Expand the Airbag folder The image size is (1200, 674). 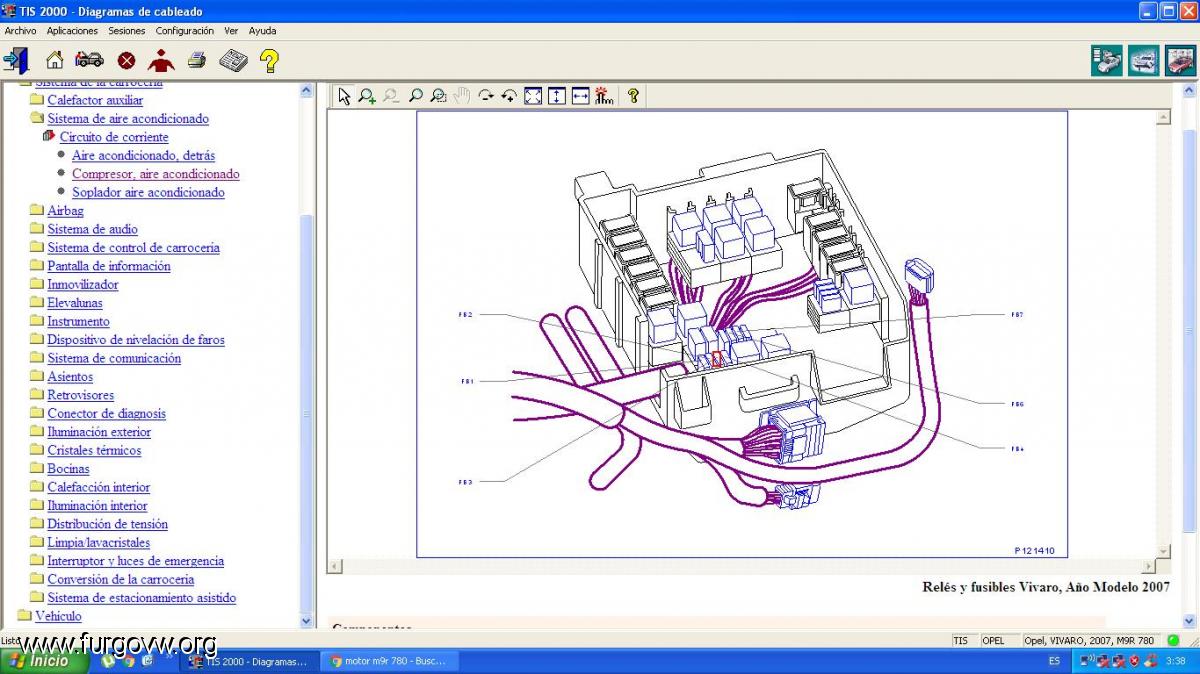[65, 211]
